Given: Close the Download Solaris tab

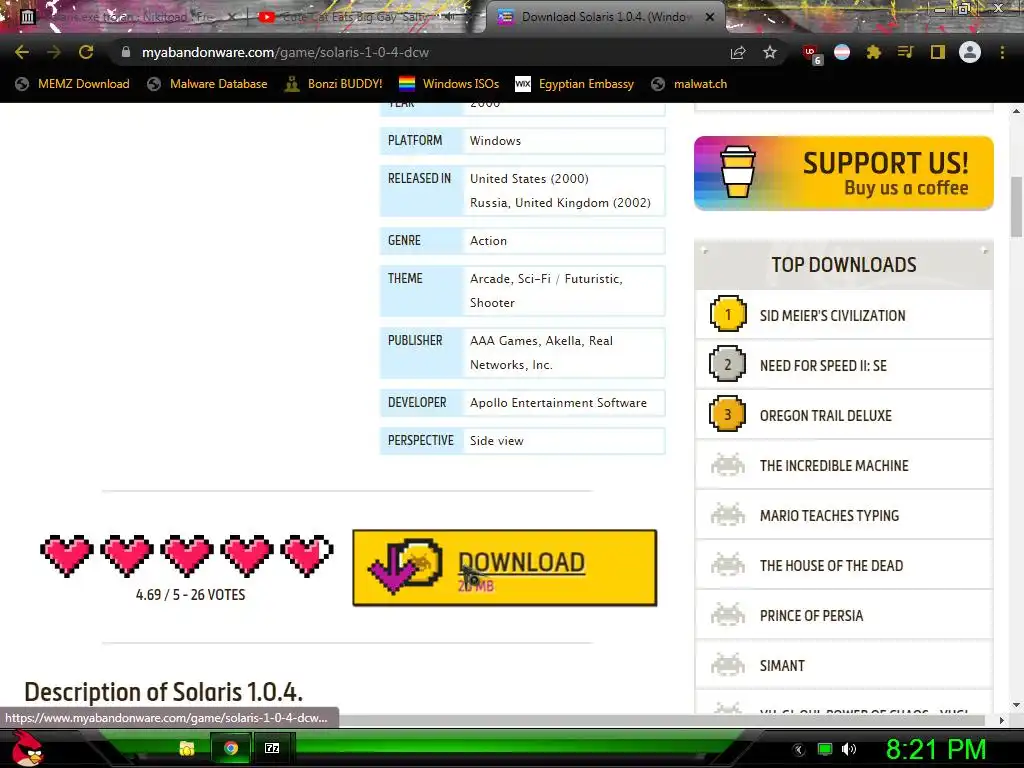Looking at the screenshot, I should coord(710,17).
